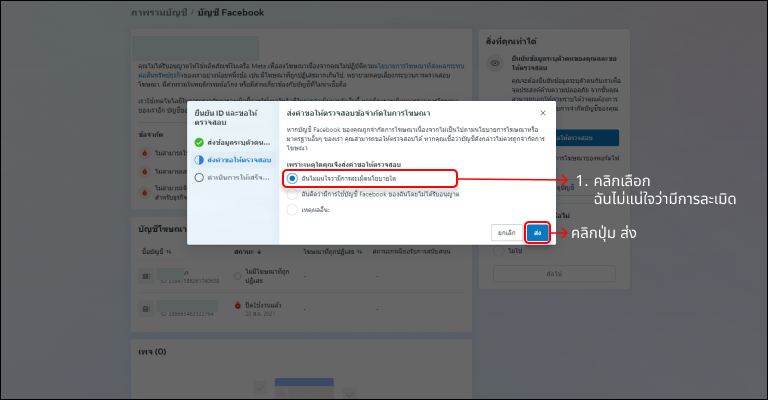Viewport: 768px width, 400px height.
Task: Select radio option 'ฉันไม่แน่ใจว่ามีการละเมิดนโยบายใด'
Action: coord(292,179)
